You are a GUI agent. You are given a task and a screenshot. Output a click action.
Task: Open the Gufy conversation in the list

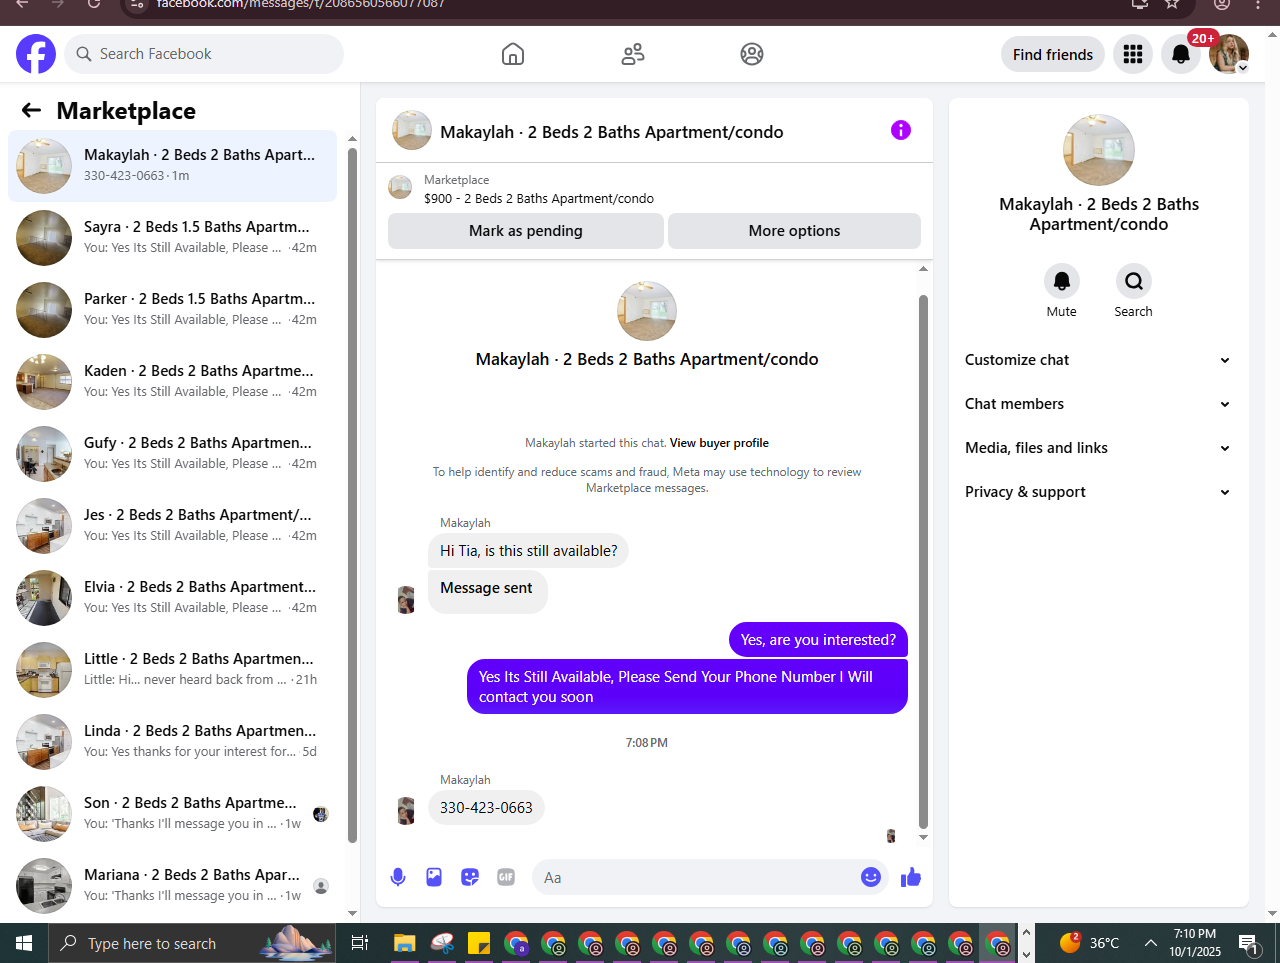(x=172, y=454)
